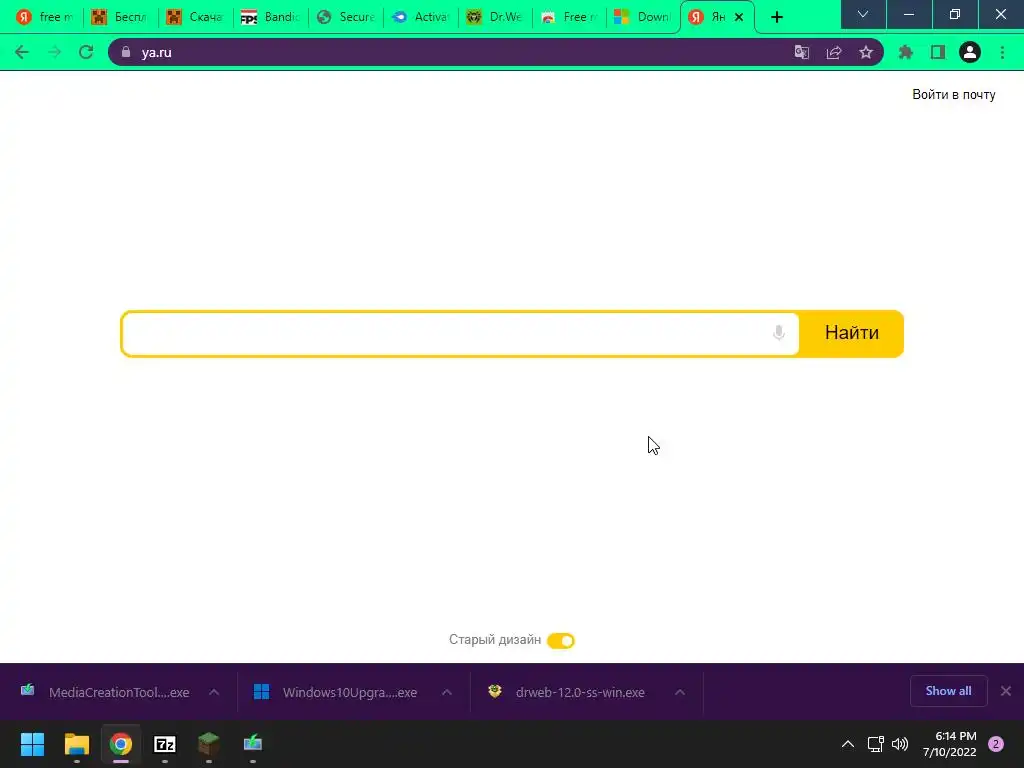This screenshot has width=1024, height=768.
Task: Close the downloads bar
Action: (x=1006, y=691)
